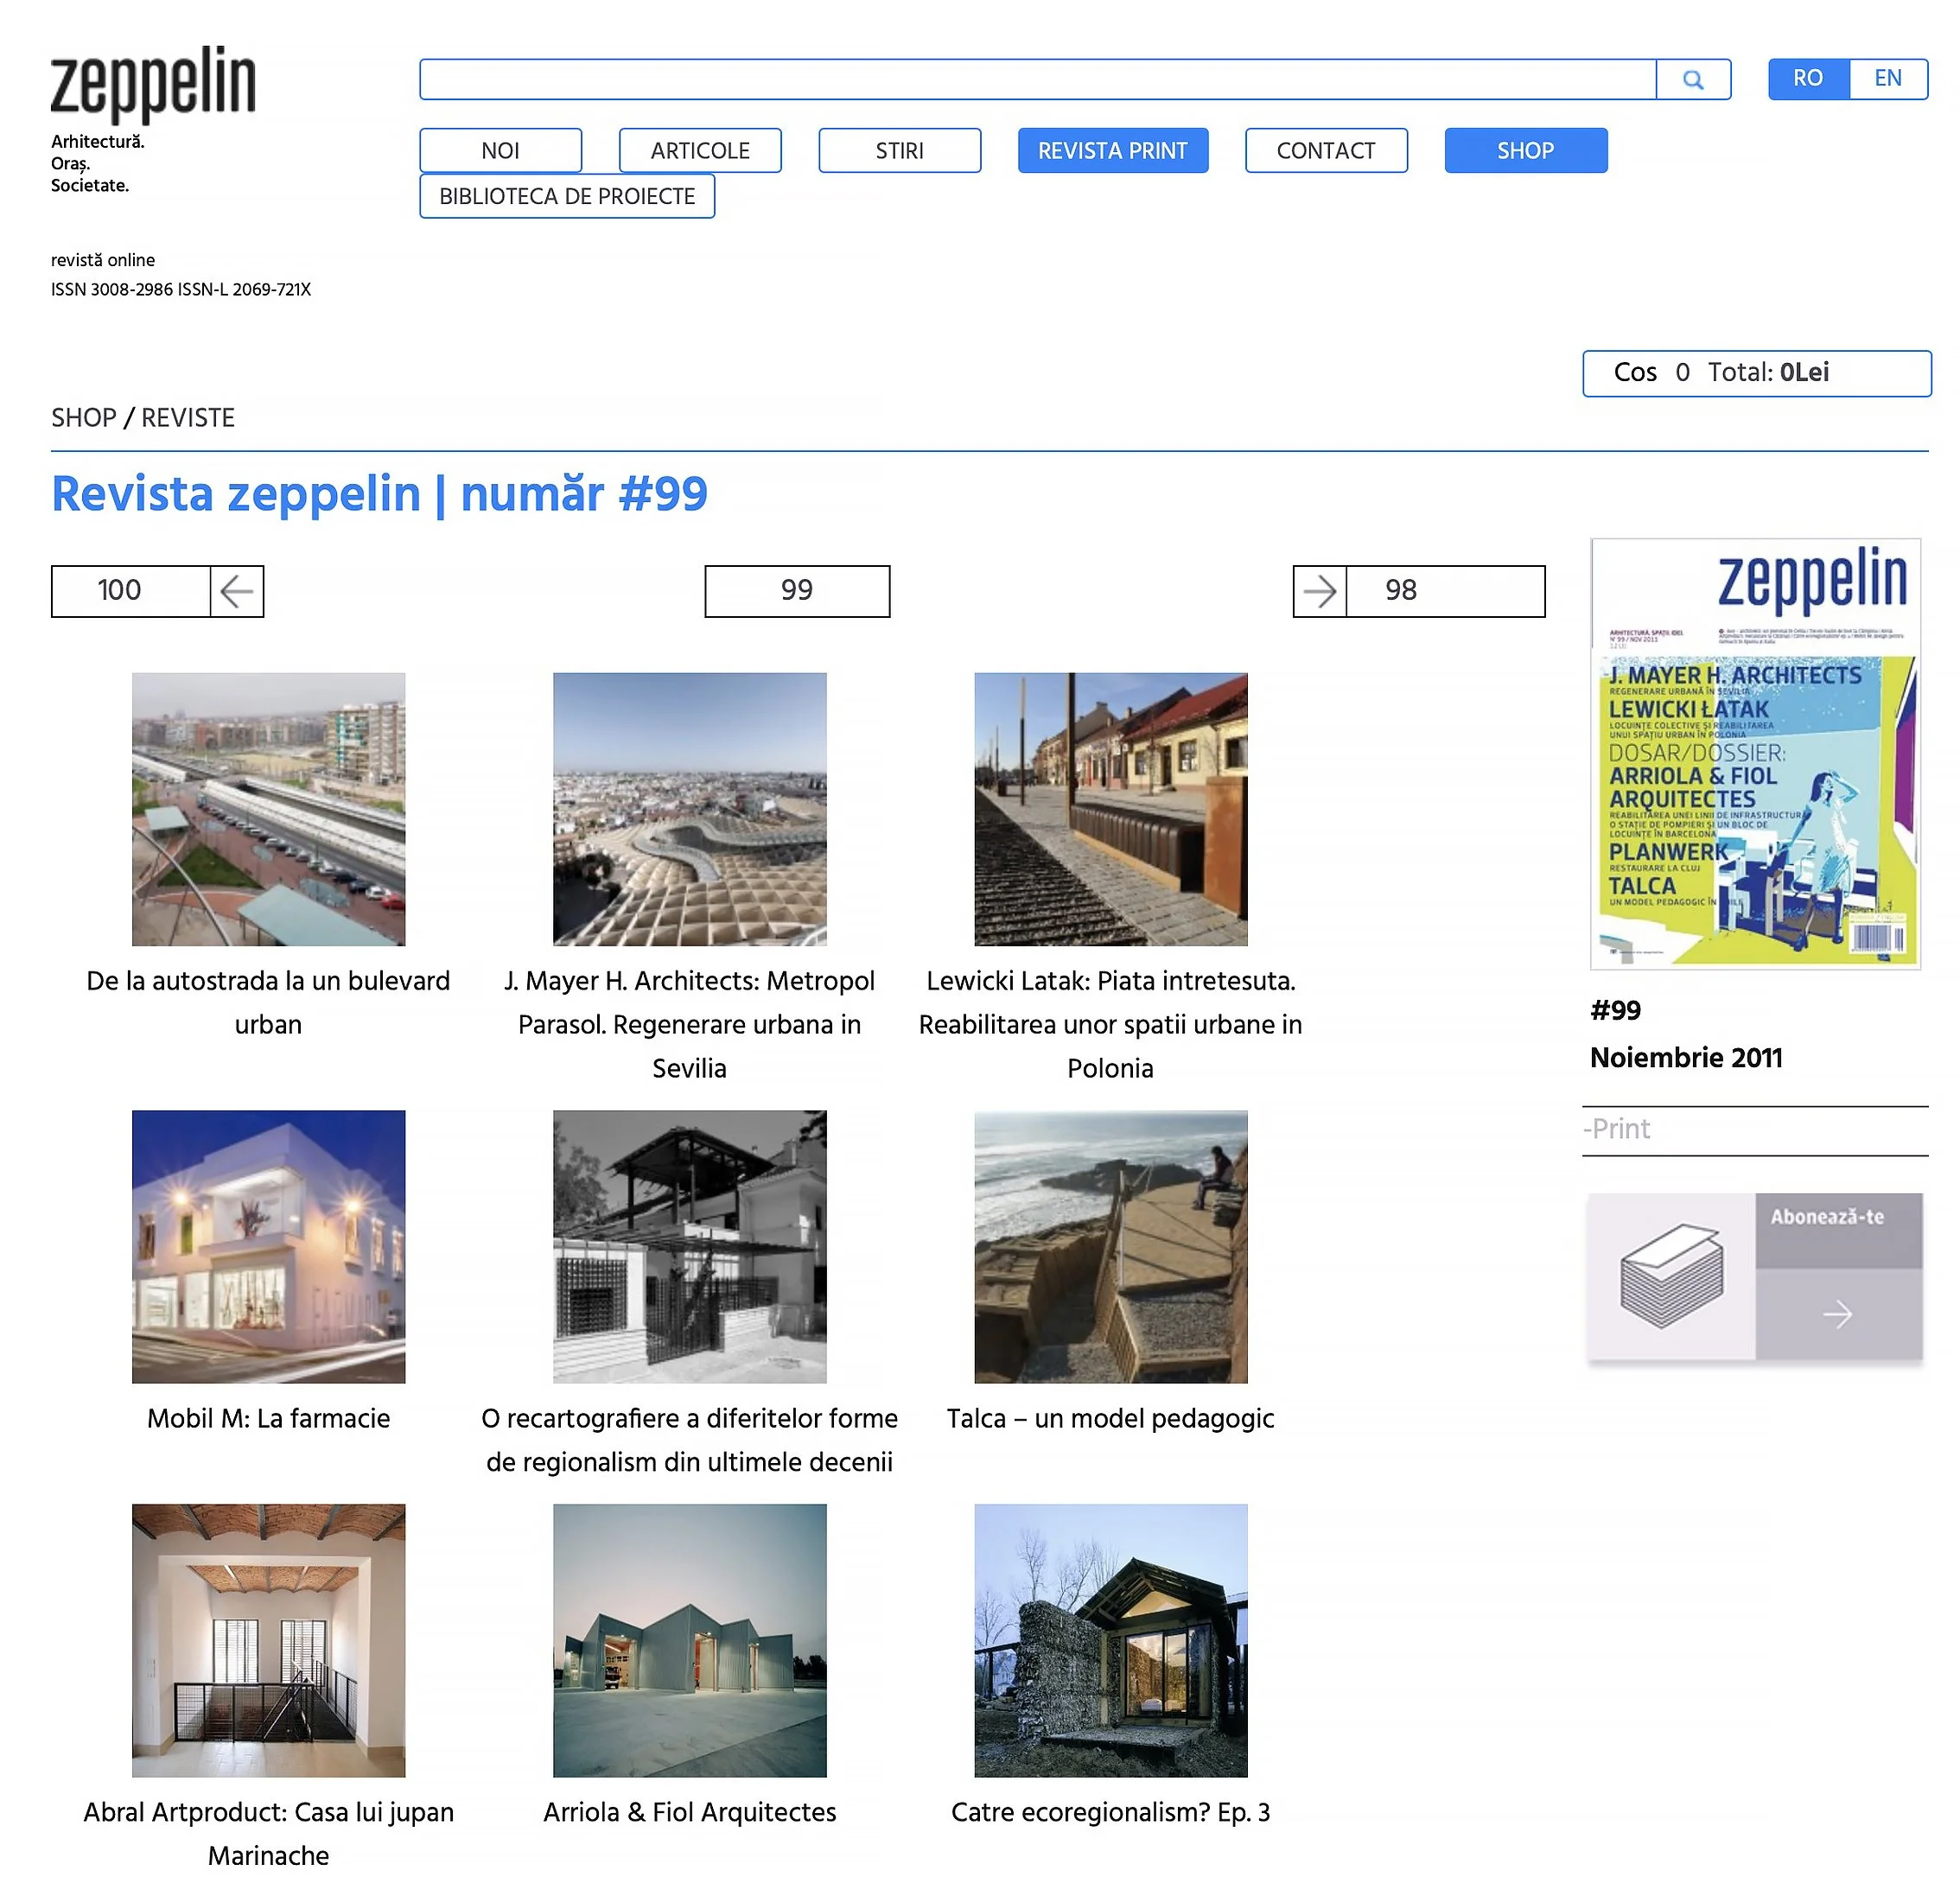Open the highway-to-boulevard article thumbnail
The image size is (1960, 1896).
[x=269, y=809]
